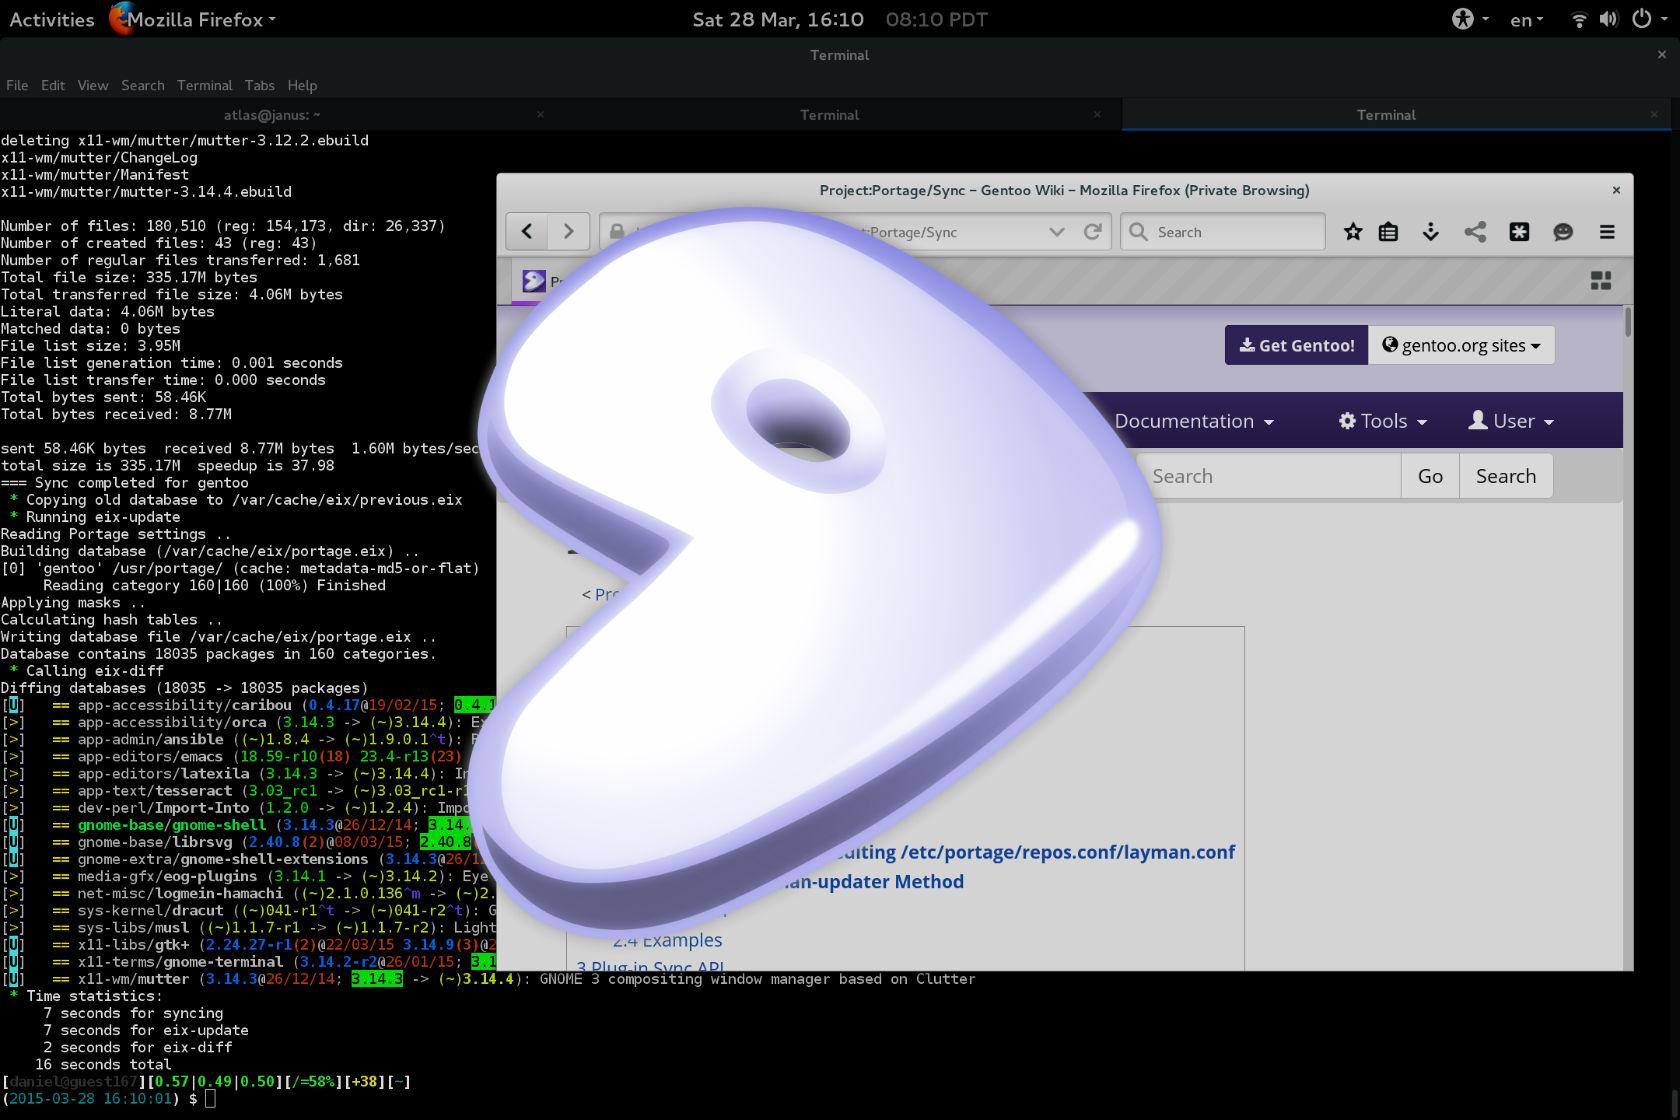Open the chat bubble icon in Firefox
This screenshot has height=1120, width=1680.
pos(1563,232)
